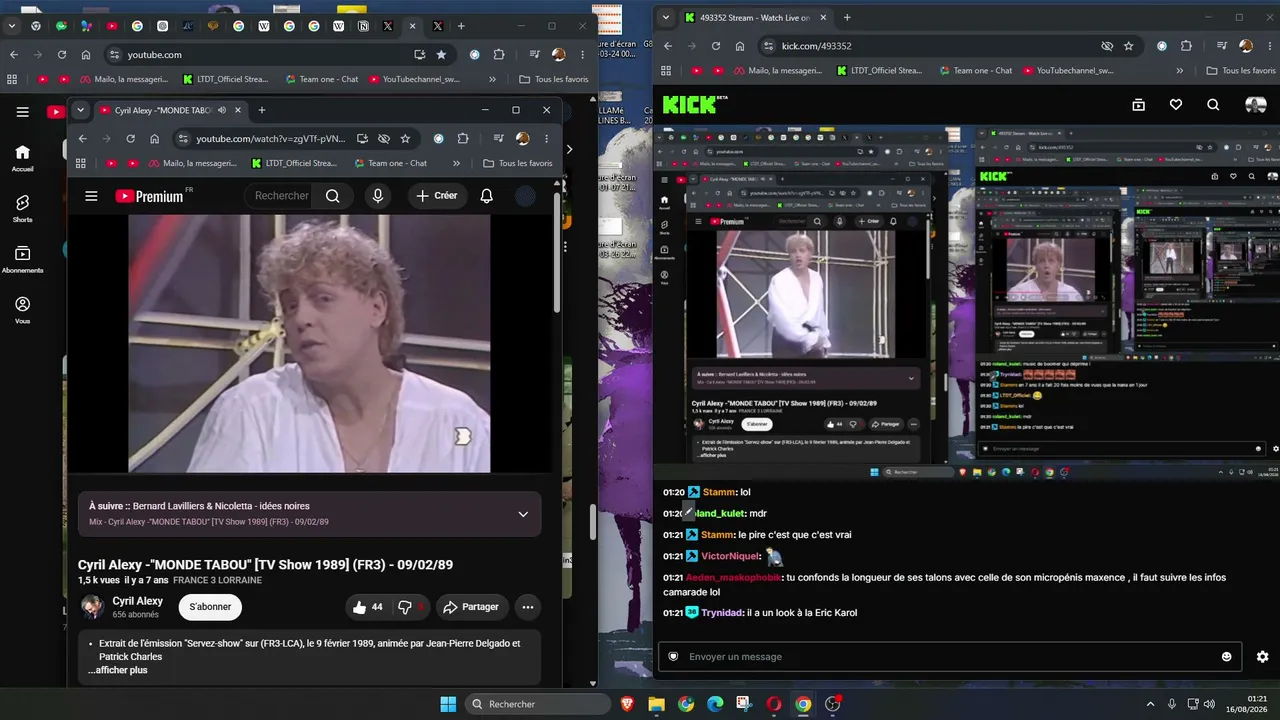Select the Cyril Alexy MONDE TABOU tab
Screen dimensions: 1280x720
[x=170, y=110]
